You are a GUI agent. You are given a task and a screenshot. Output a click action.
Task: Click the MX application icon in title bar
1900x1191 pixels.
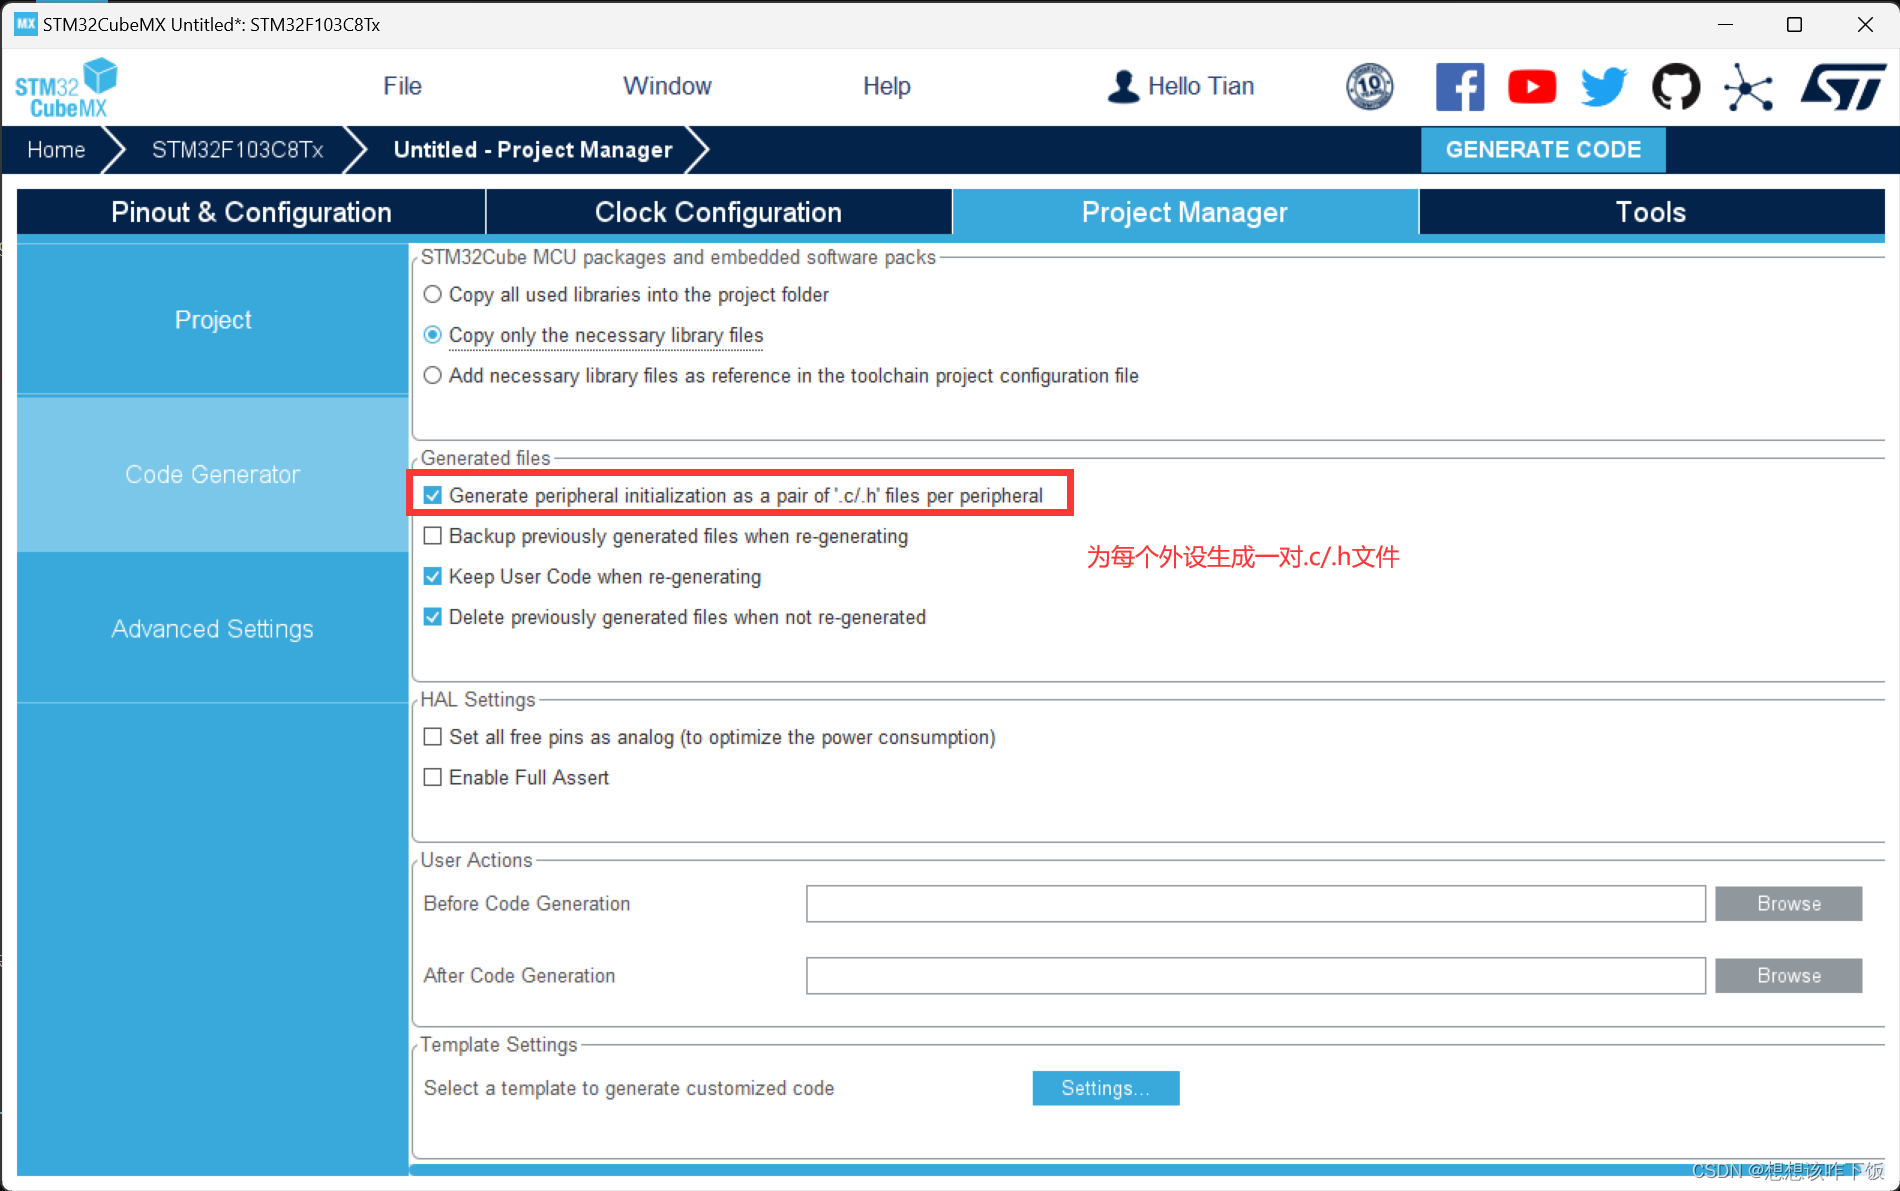coord(25,24)
